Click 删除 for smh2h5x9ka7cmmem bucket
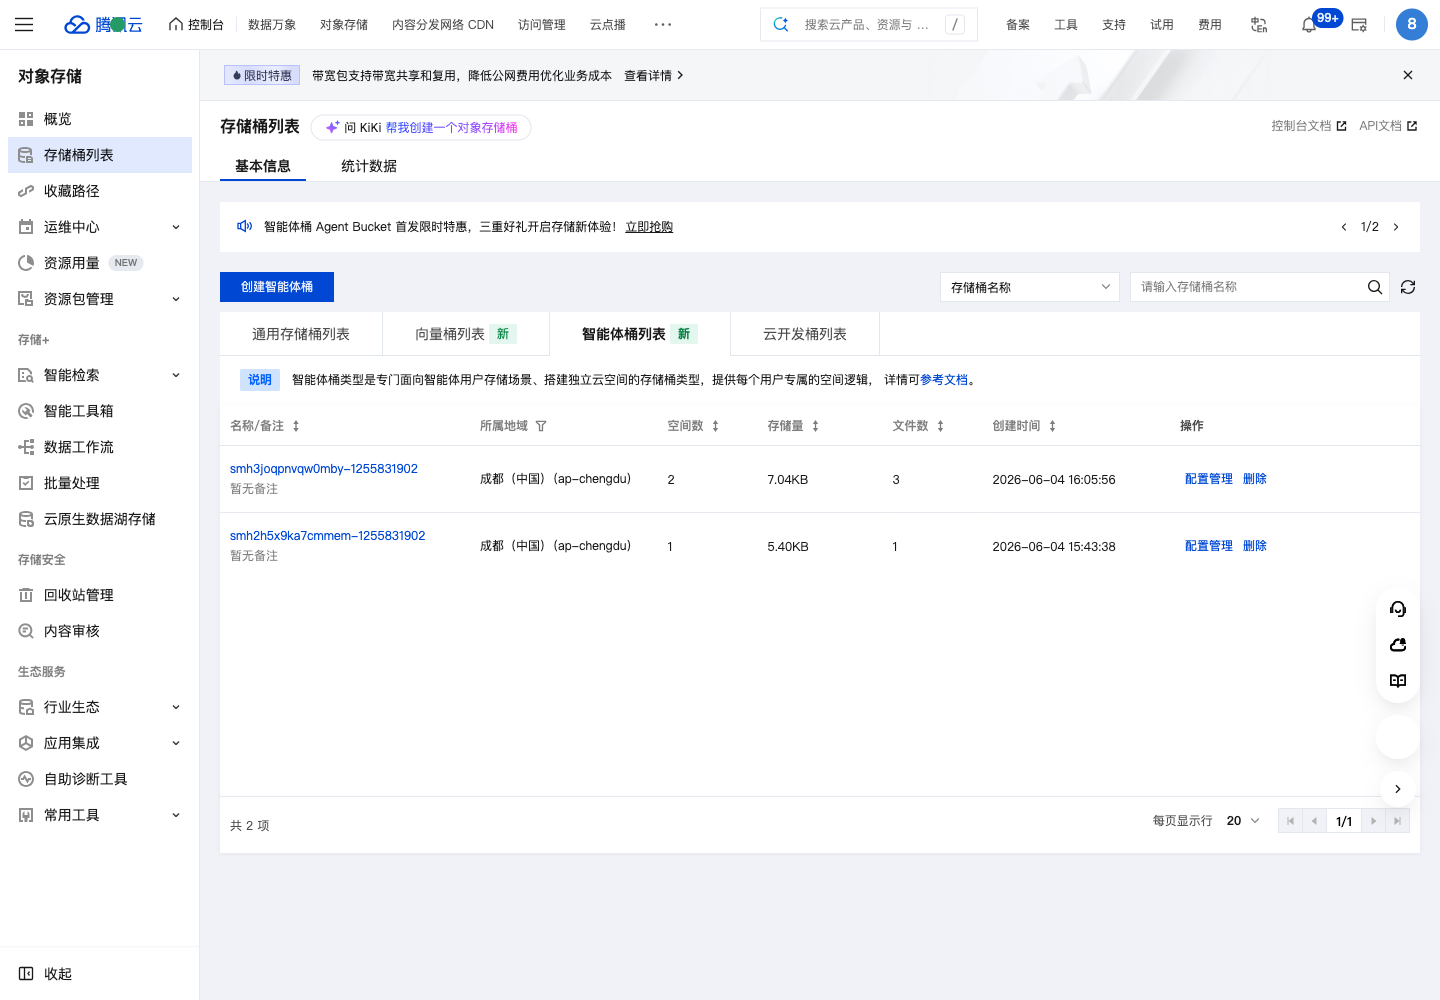This screenshot has width=1440, height=1000. tap(1255, 546)
